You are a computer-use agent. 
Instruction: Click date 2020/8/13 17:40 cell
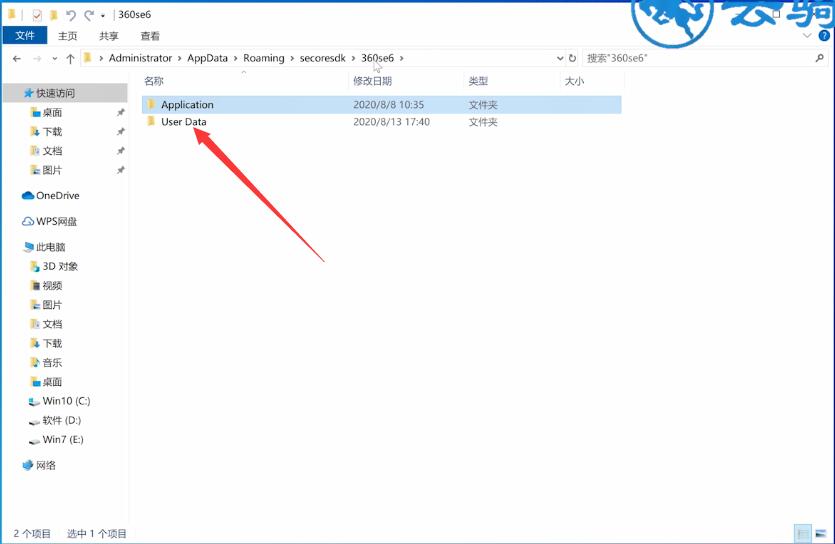pos(391,122)
